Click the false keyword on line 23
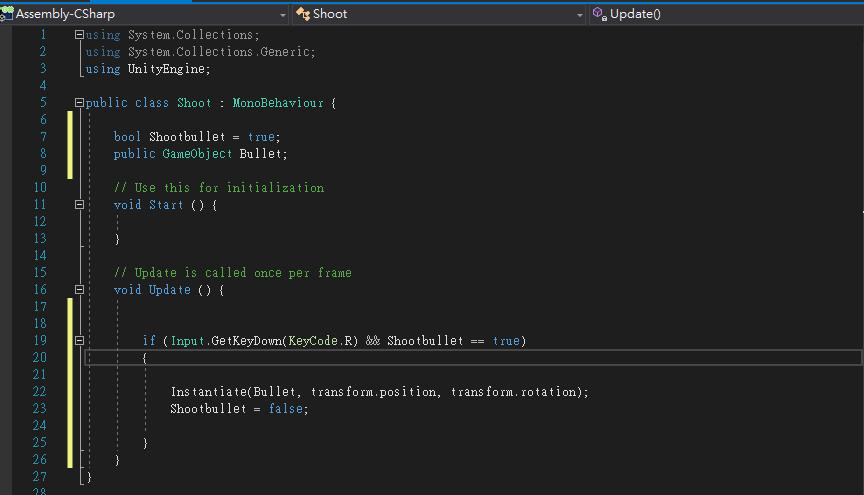The image size is (864, 495). coord(286,409)
